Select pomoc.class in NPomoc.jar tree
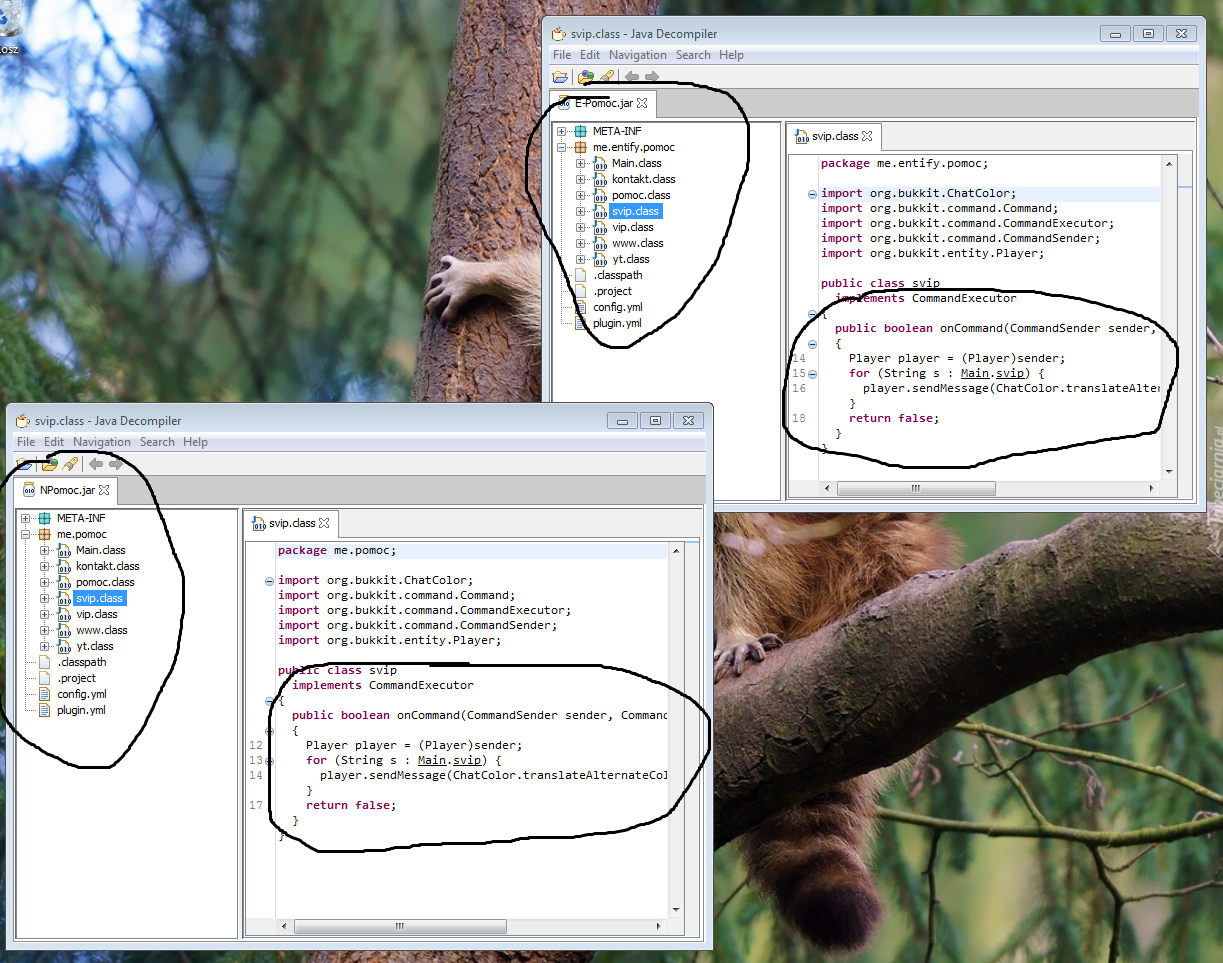1223x963 pixels. click(105, 582)
